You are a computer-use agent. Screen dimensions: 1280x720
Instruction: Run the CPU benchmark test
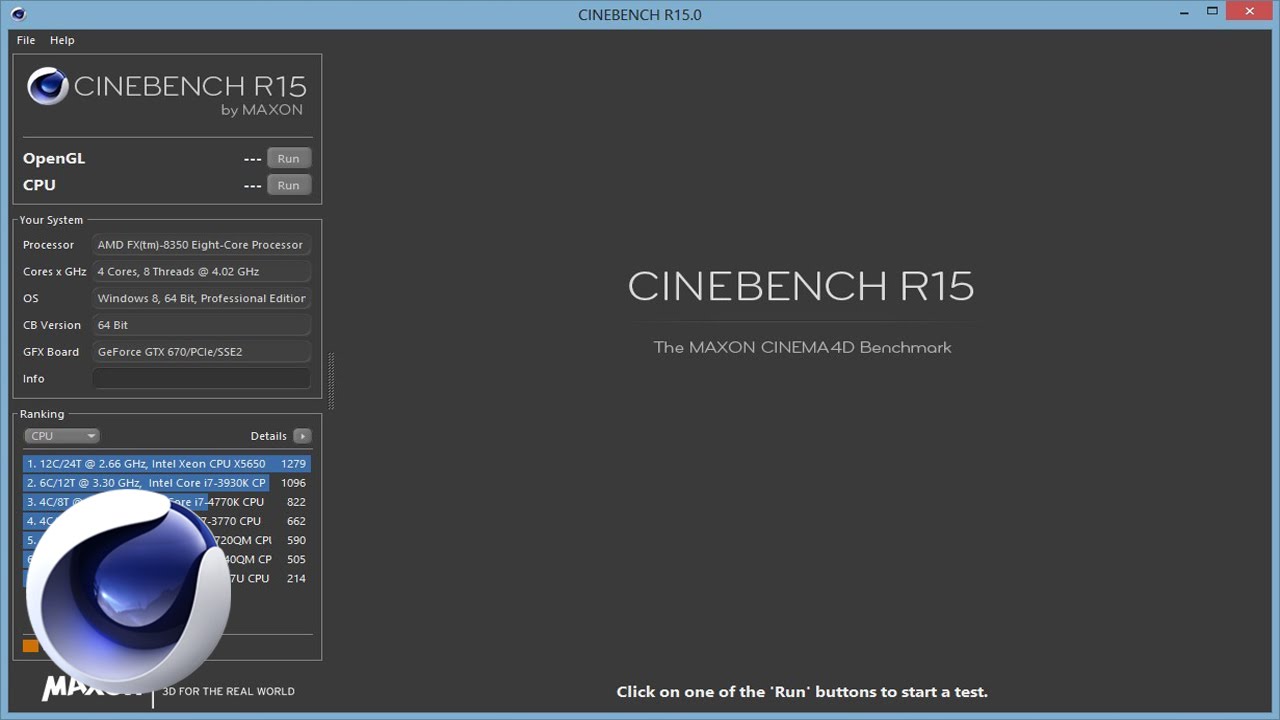tap(288, 185)
